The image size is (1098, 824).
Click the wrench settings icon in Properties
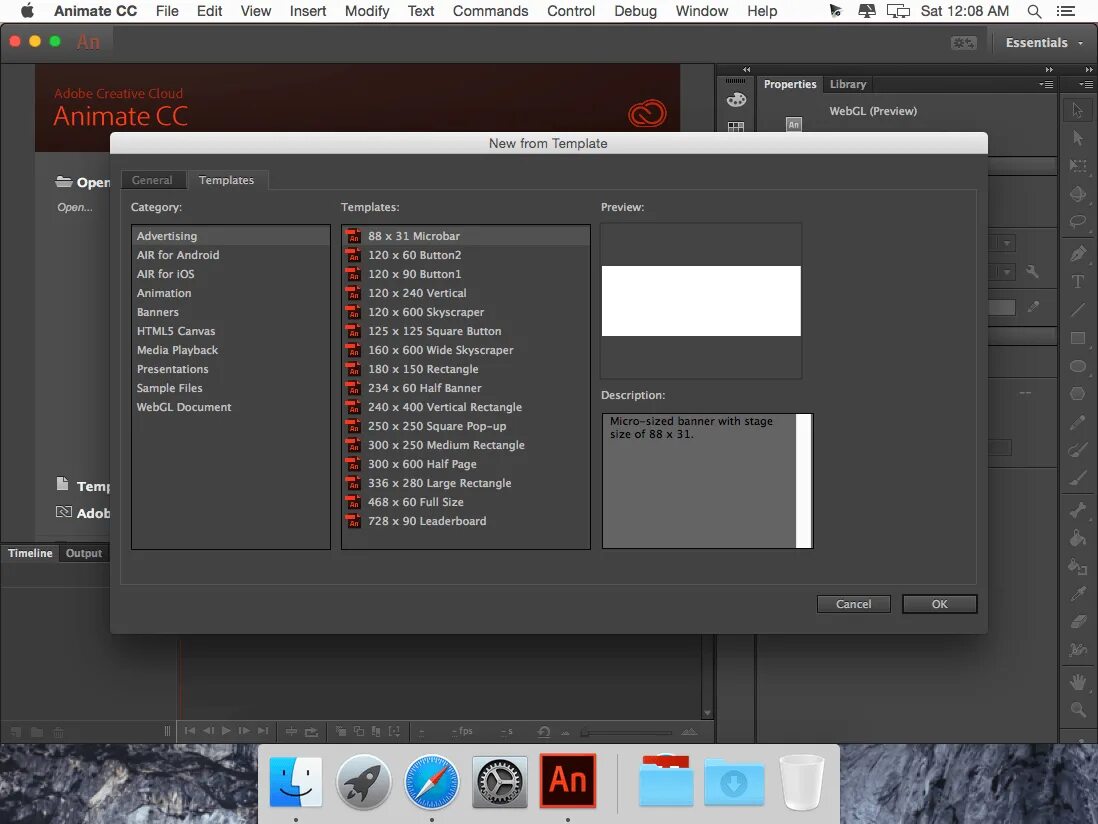pos(1032,271)
